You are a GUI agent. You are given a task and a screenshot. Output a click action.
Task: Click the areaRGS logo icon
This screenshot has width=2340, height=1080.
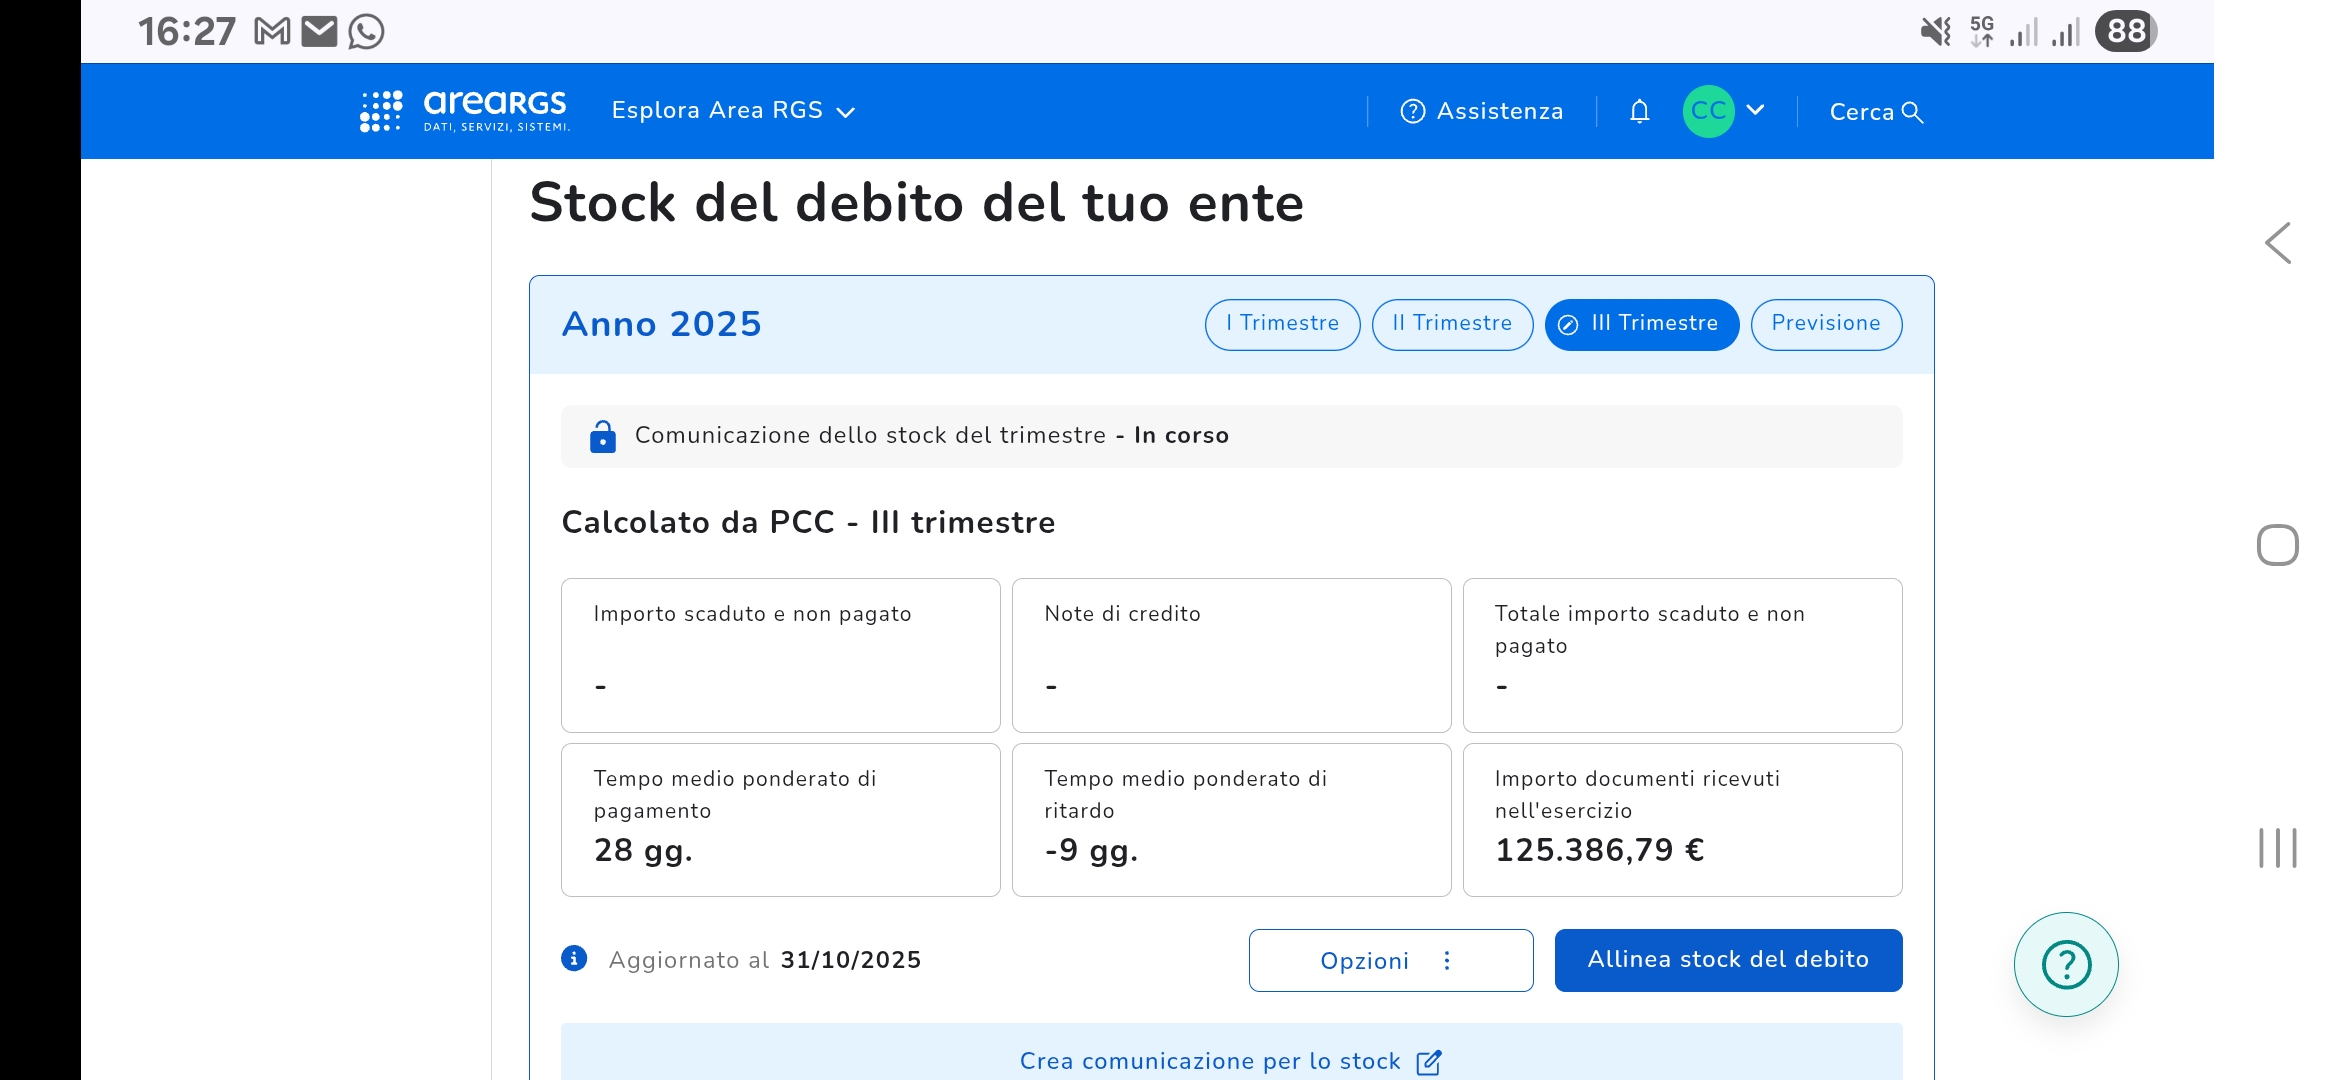381,111
